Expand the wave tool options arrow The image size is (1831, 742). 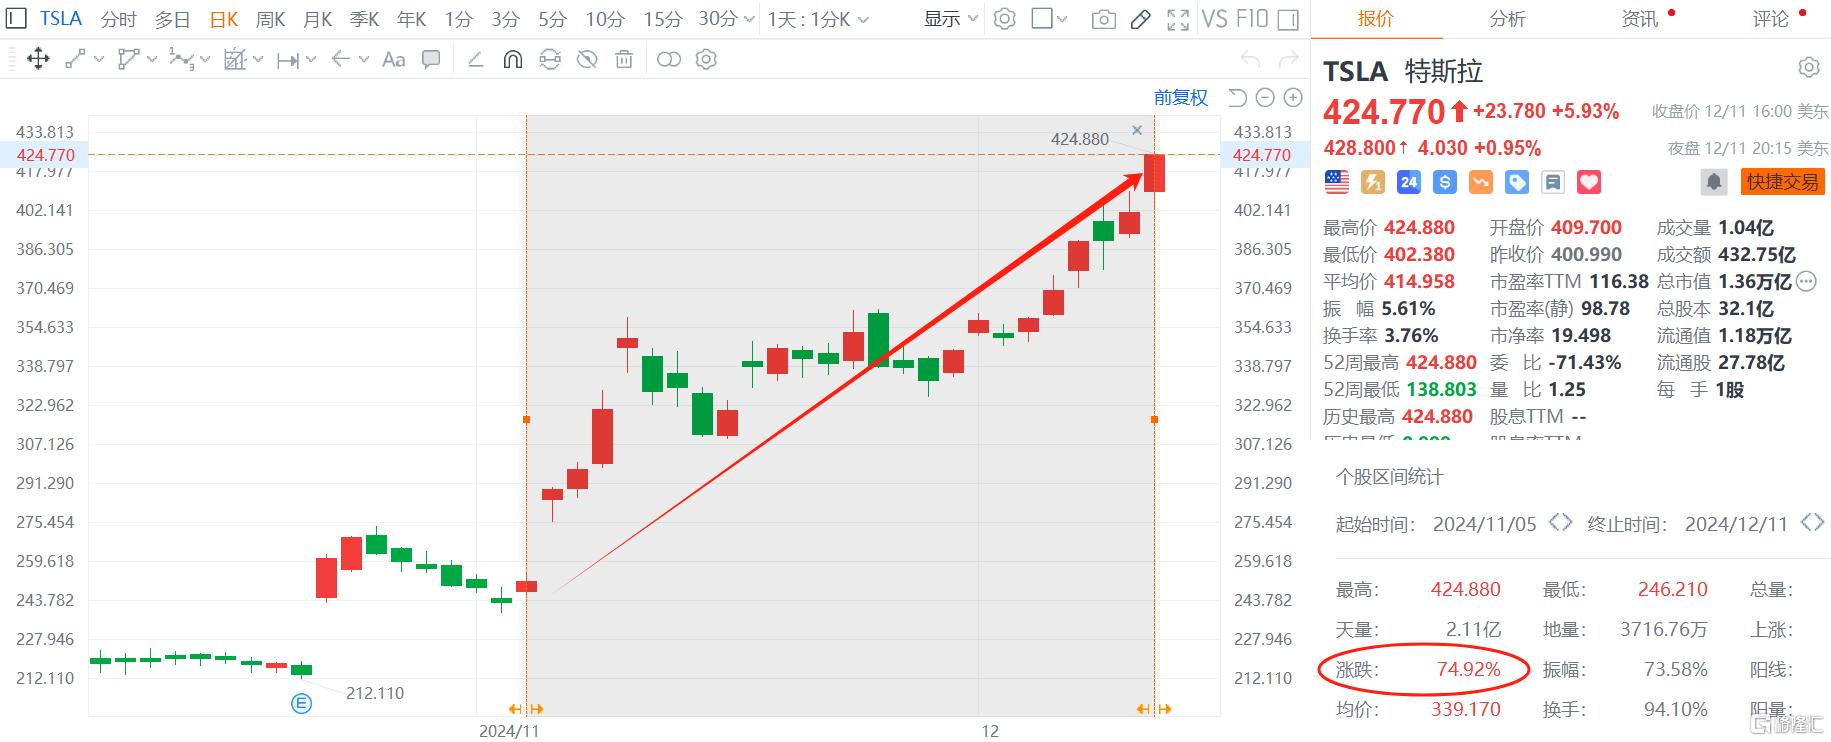[205, 60]
